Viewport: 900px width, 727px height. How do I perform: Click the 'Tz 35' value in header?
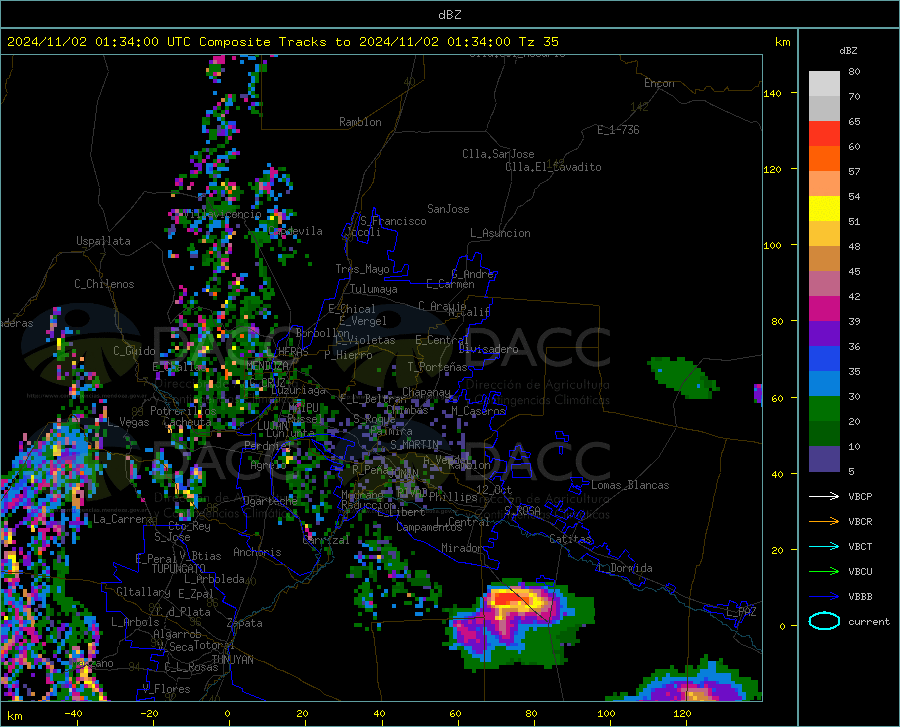pos(538,42)
